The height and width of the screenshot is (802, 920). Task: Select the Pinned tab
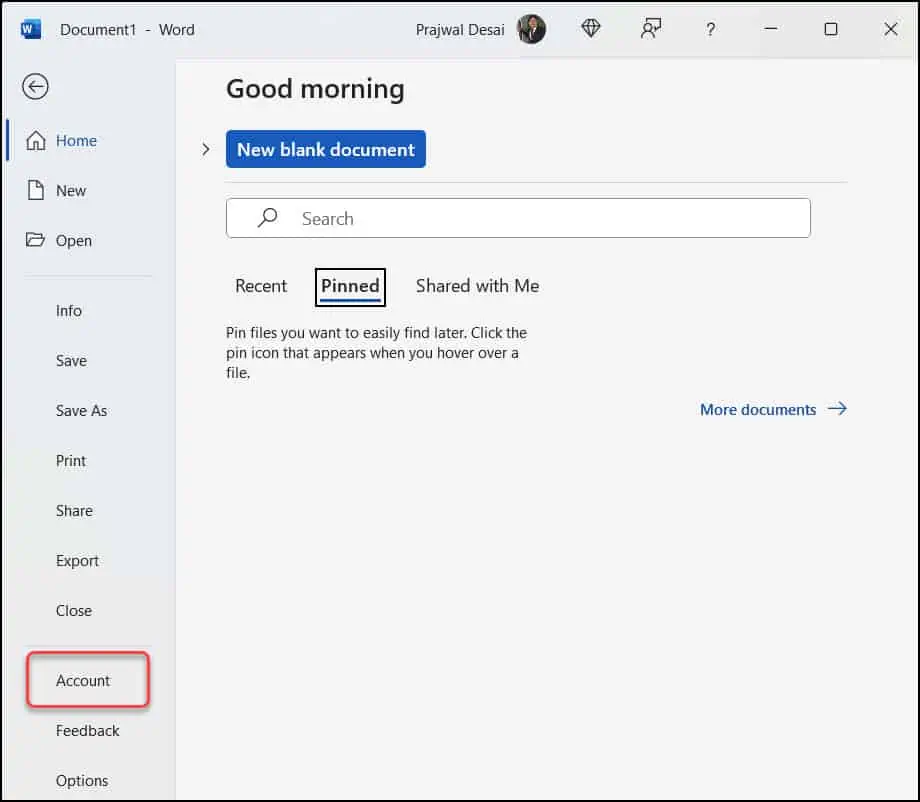(350, 287)
